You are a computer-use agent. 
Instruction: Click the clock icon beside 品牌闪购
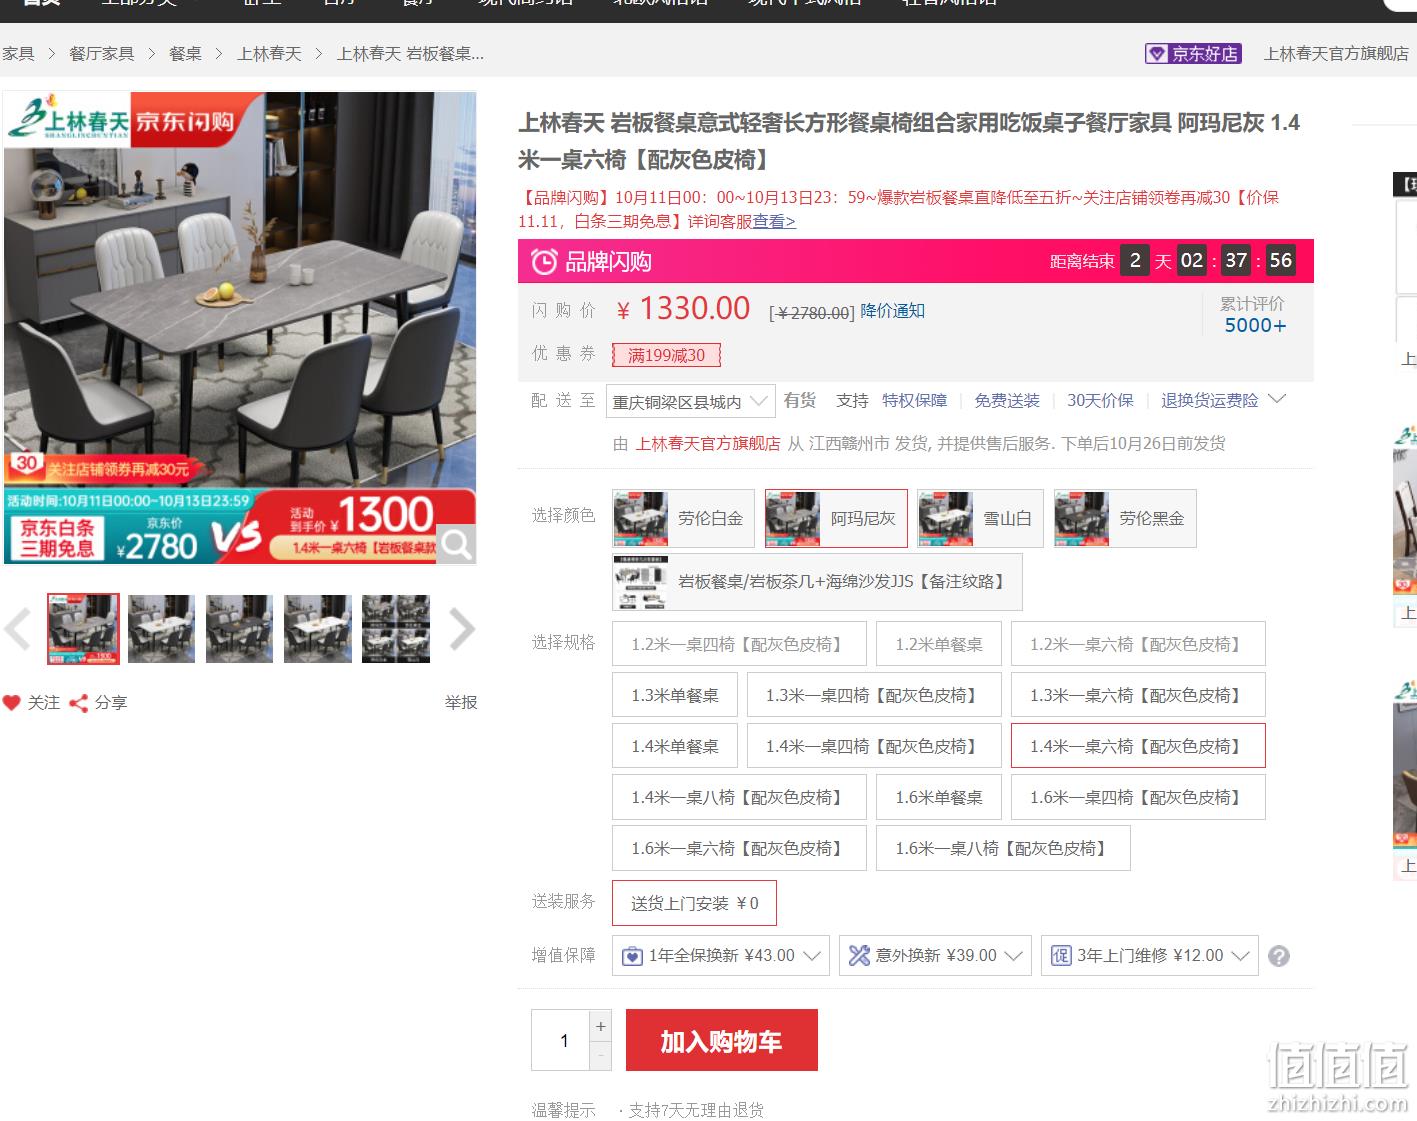point(544,262)
